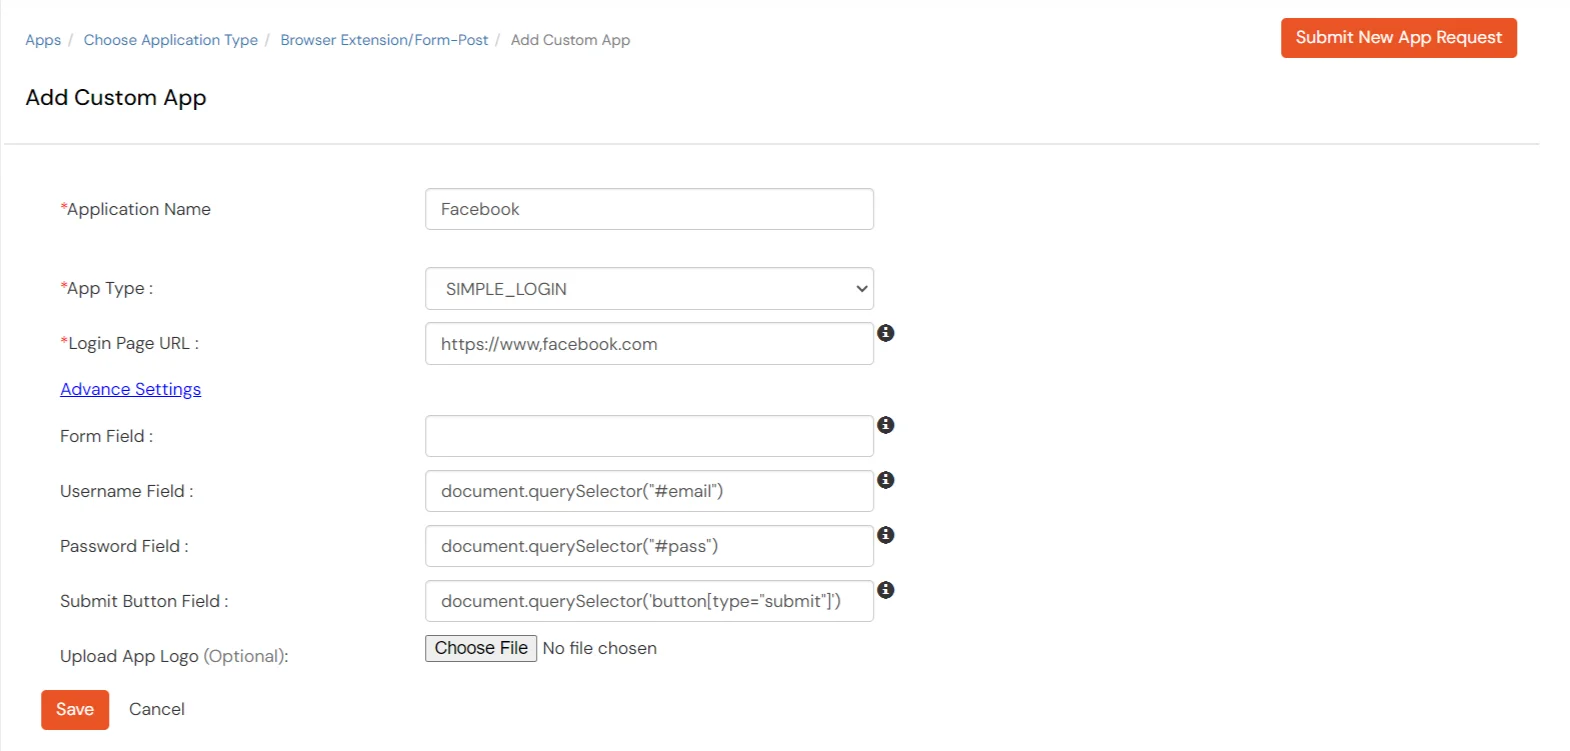Cancel adding the custom app
This screenshot has height=751, width=1570.
point(157,709)
